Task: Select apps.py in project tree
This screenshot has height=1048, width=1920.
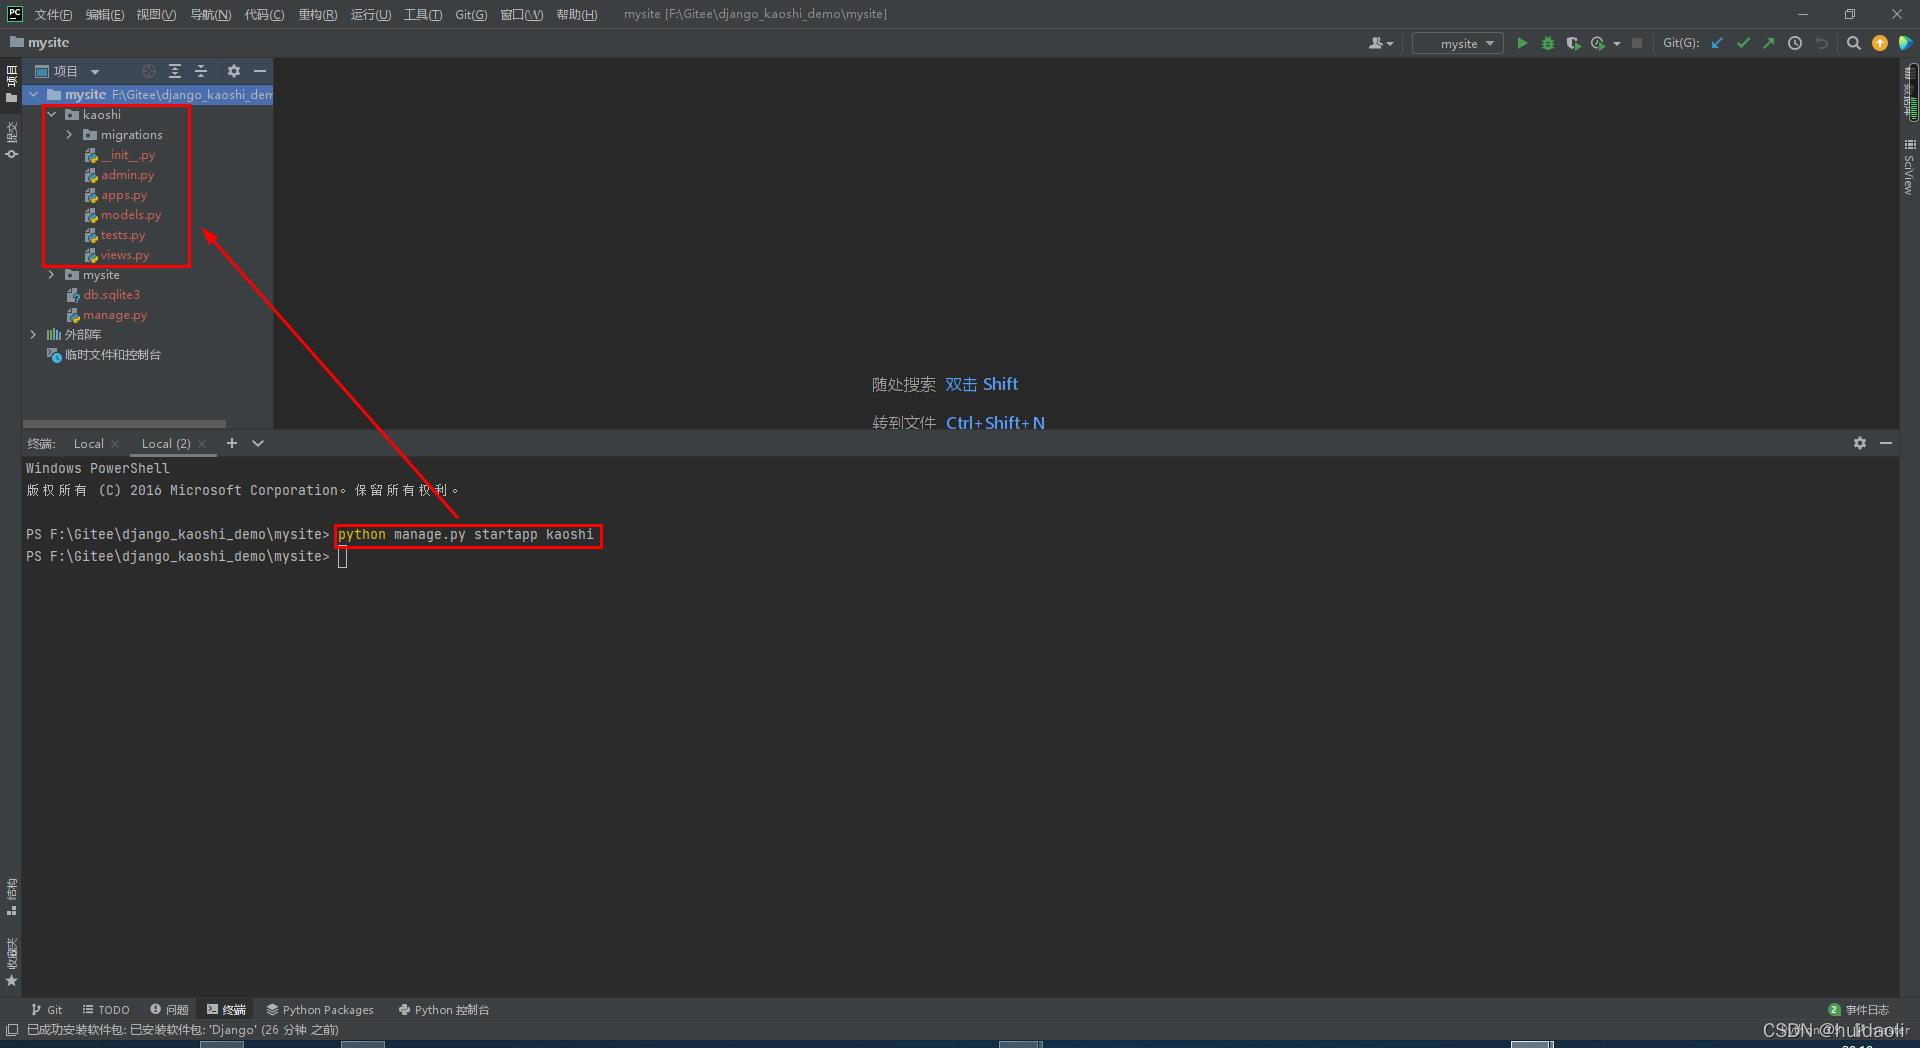Action: (123, 194)
